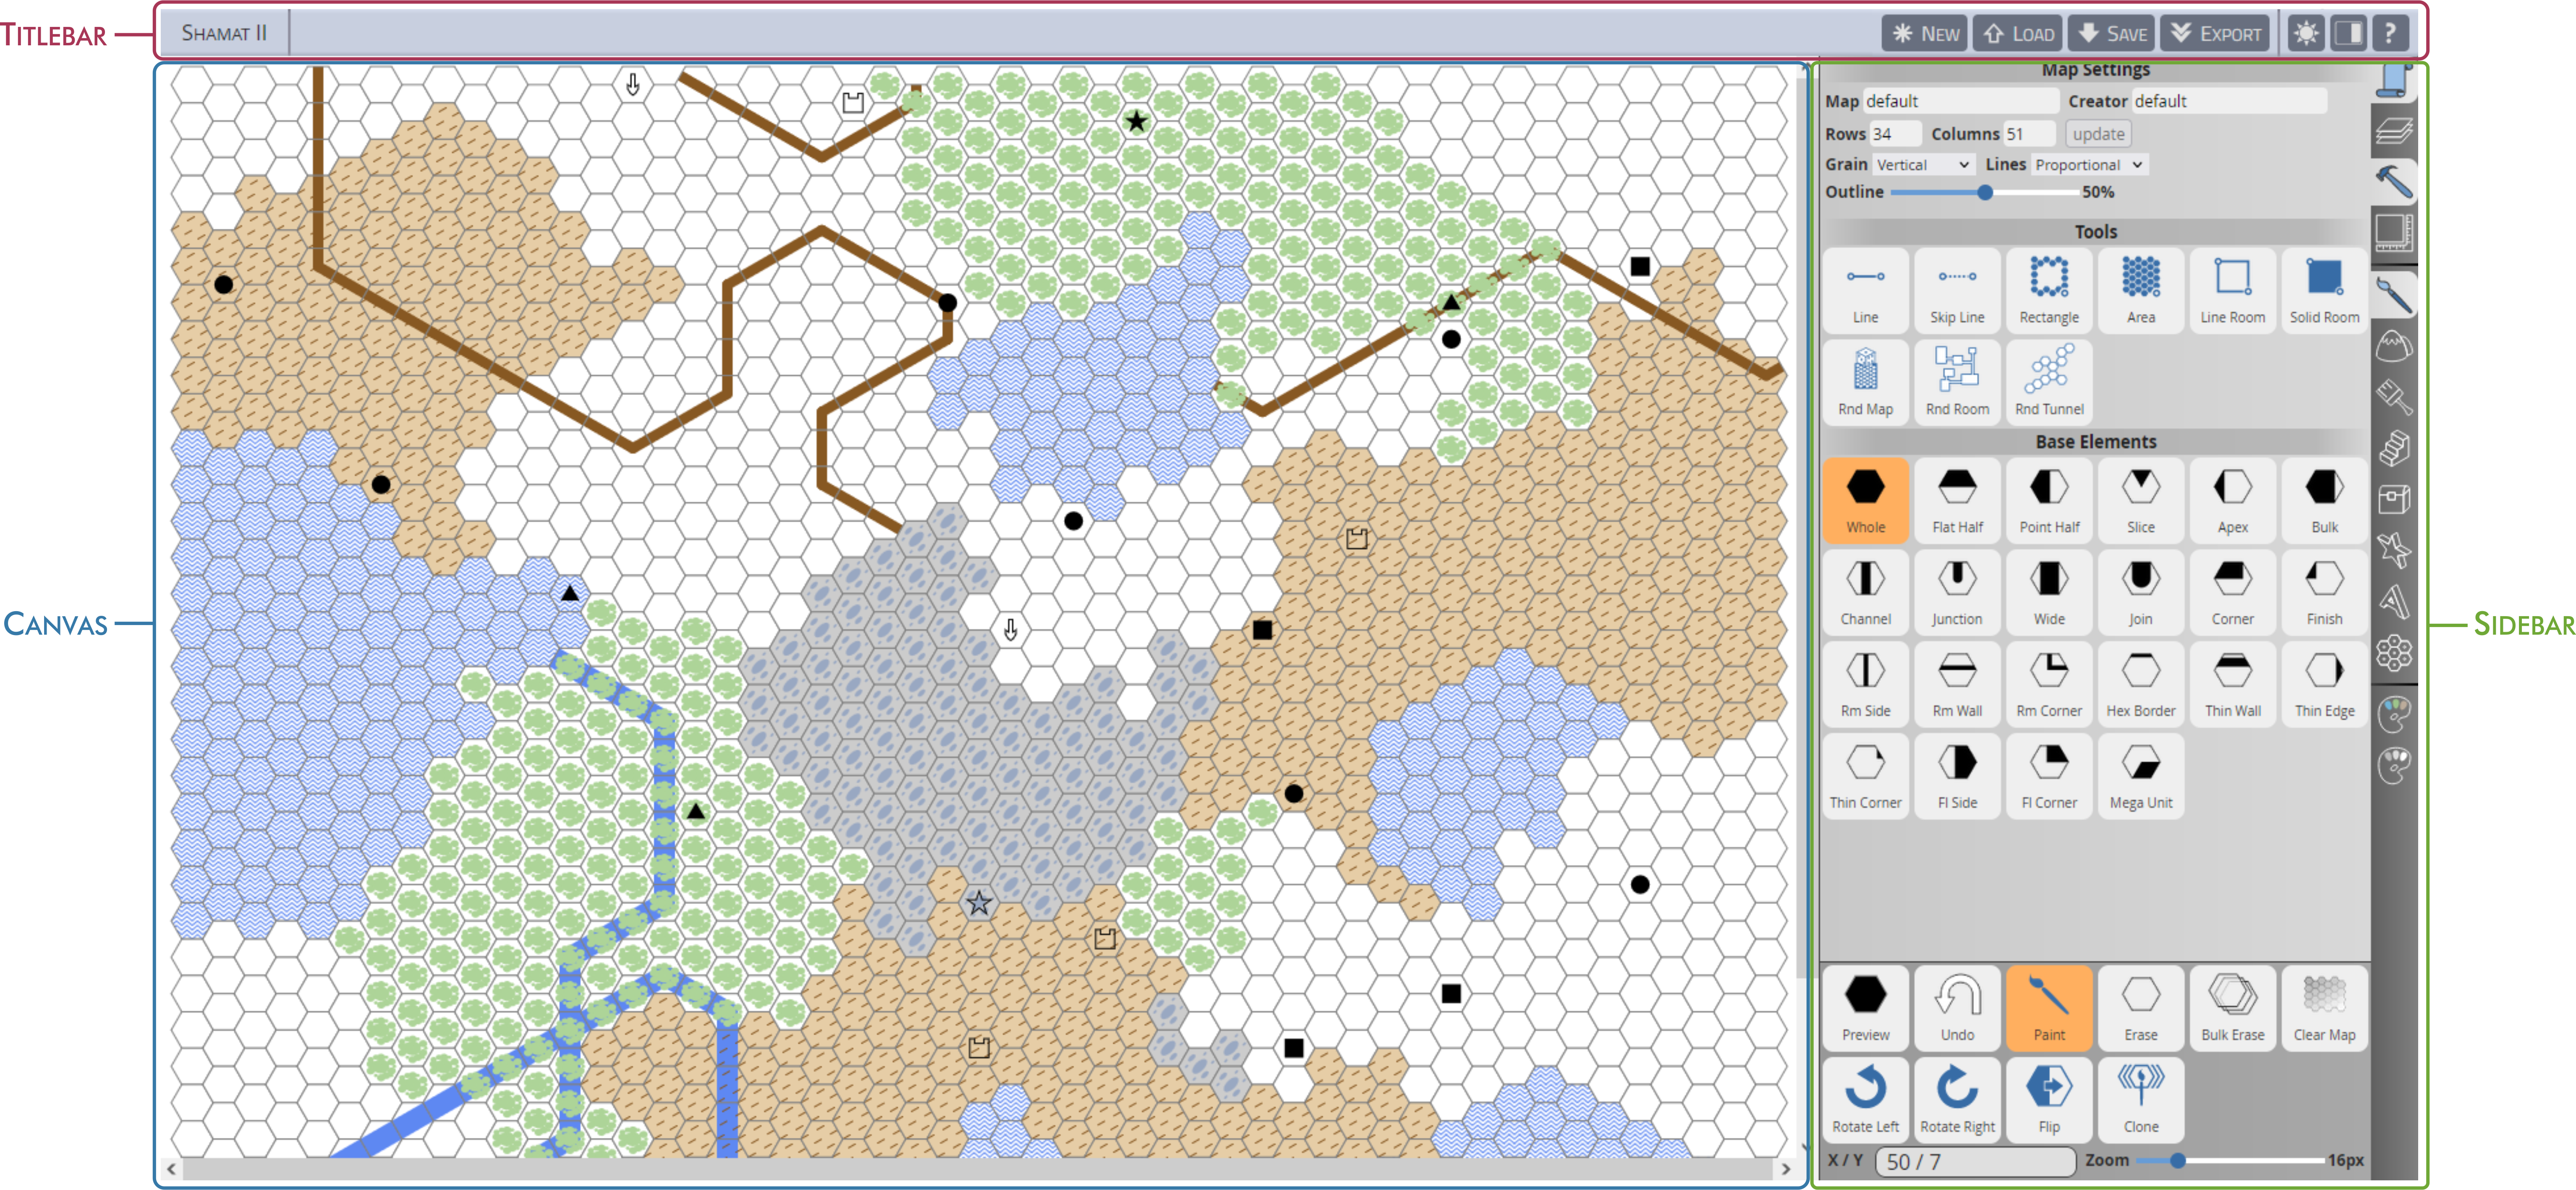
Task: Choose the Rectangle tool
Action: 2049,290
